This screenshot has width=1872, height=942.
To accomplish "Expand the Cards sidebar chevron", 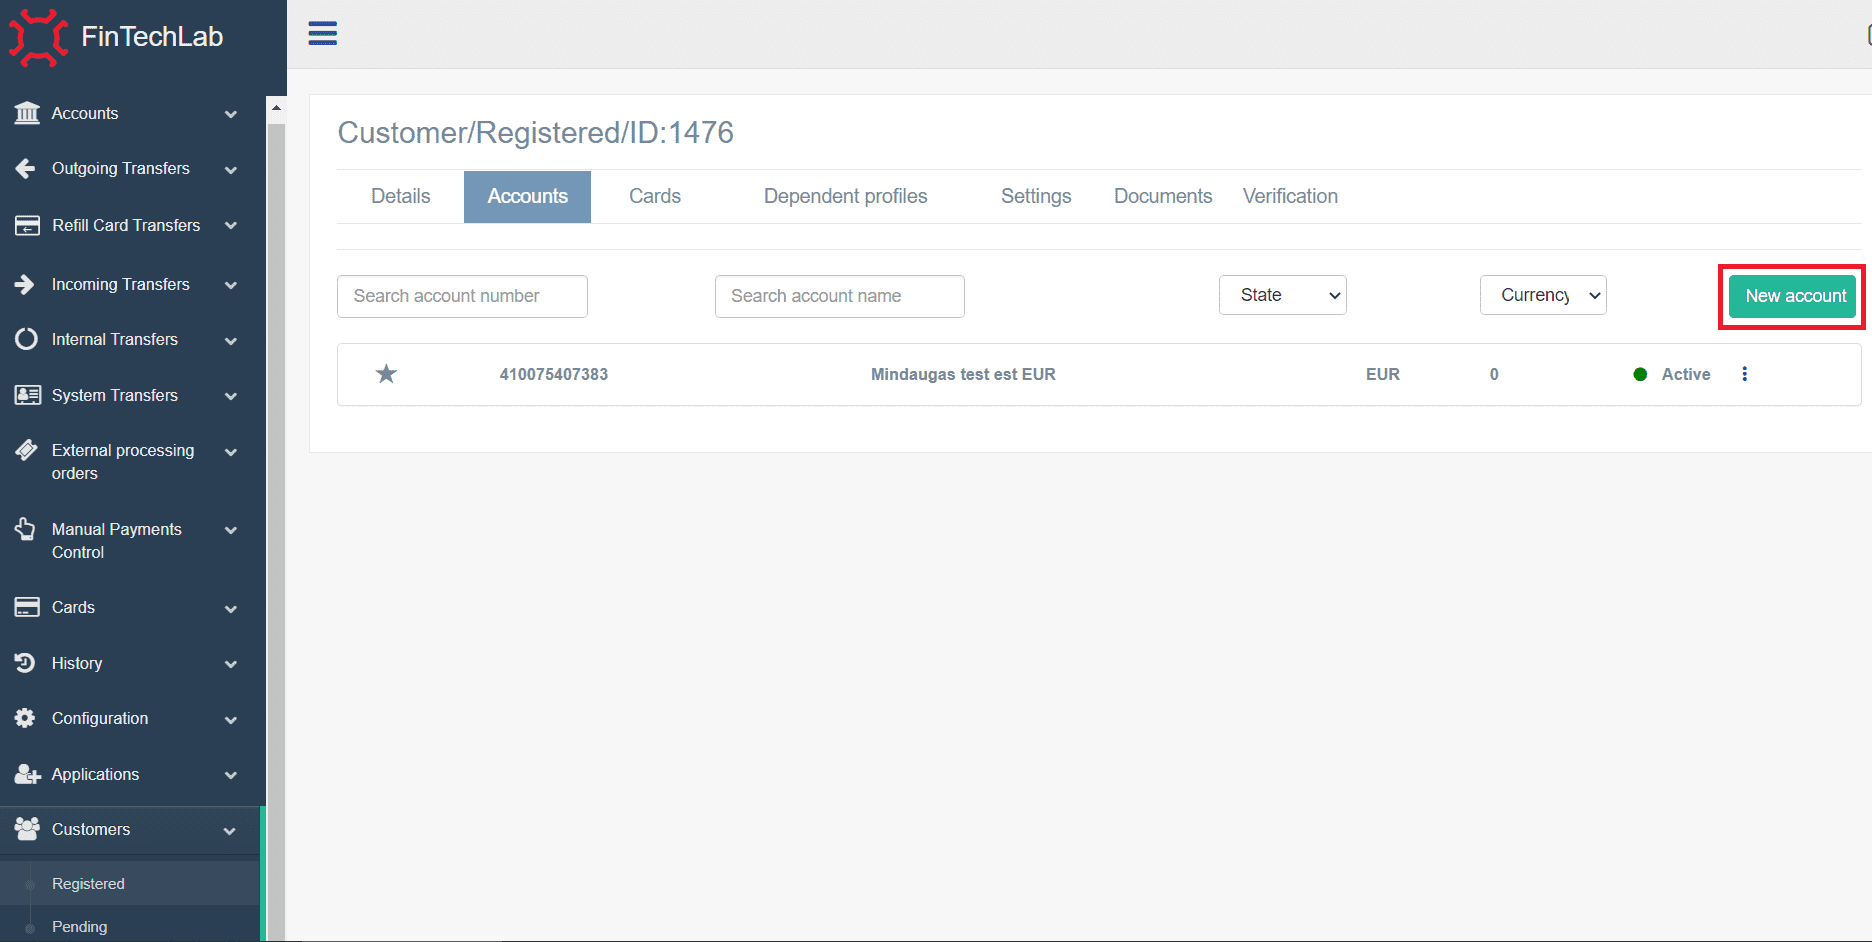I will coord(231,609).
